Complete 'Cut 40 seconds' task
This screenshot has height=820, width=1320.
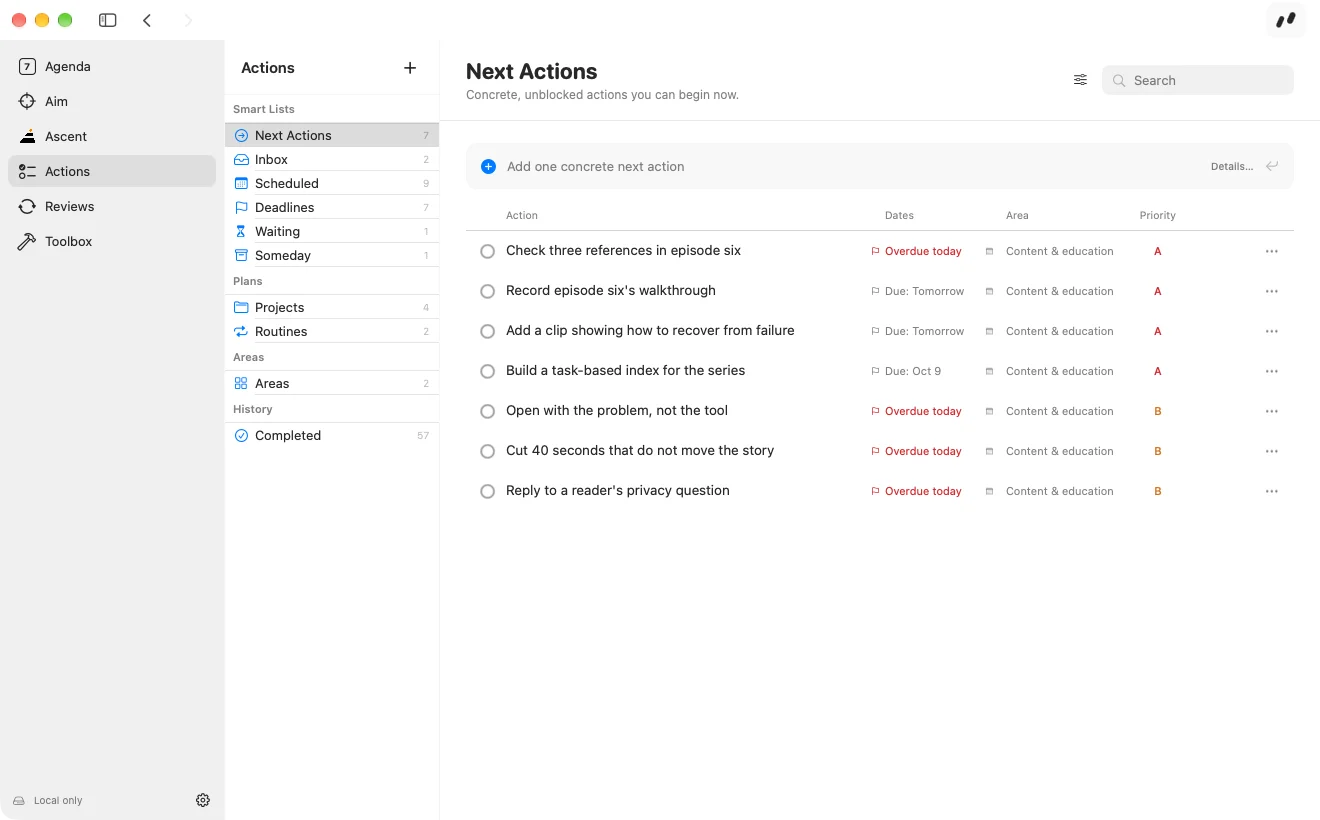point(487,451)
